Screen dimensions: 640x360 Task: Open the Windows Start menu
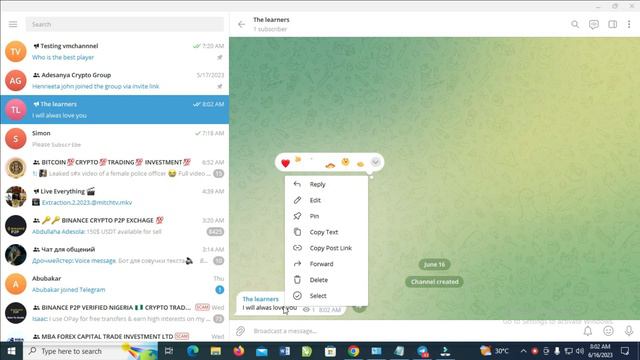[x=11, y=351]
